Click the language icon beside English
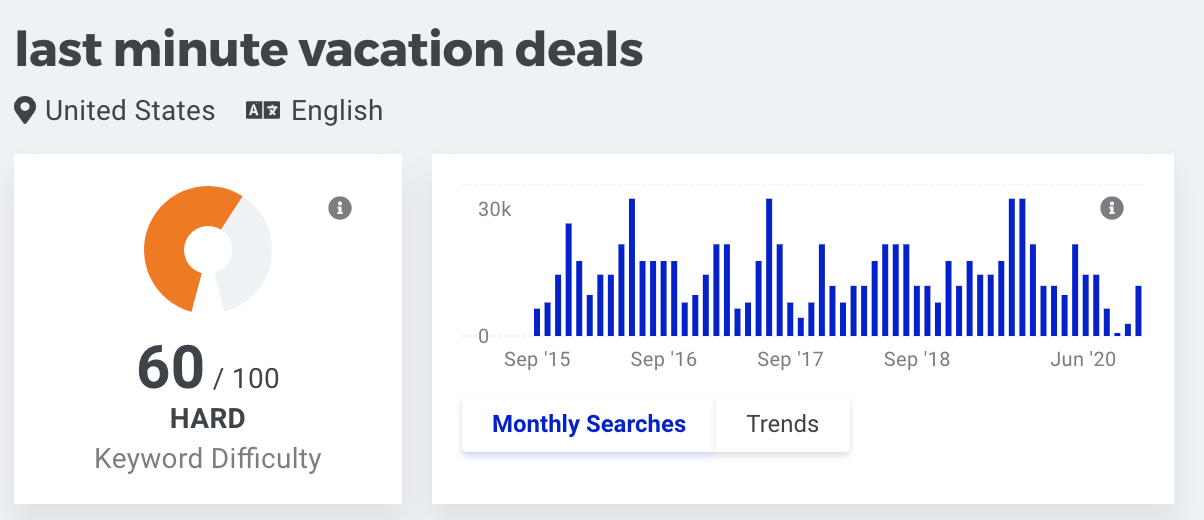Image resolution: width=1204 pixels, height=520 pixels. [263, 110]
